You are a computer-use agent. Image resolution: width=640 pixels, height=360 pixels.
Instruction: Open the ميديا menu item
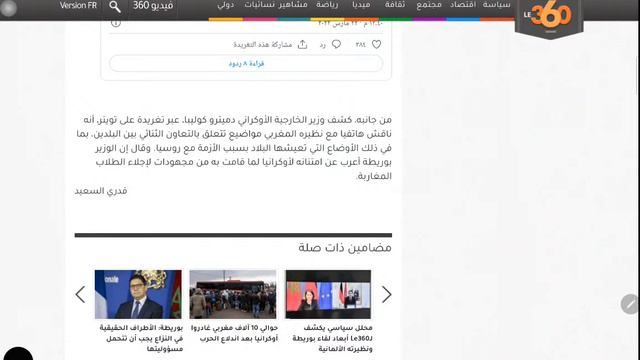click(x=361, y=5)
